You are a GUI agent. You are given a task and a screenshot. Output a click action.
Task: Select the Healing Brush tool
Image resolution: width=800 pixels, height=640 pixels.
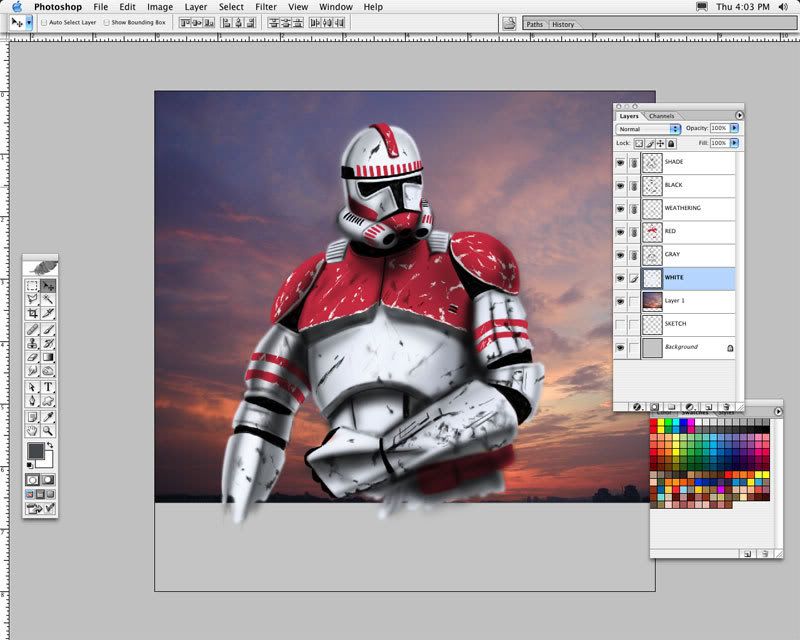tap(33, 330)
